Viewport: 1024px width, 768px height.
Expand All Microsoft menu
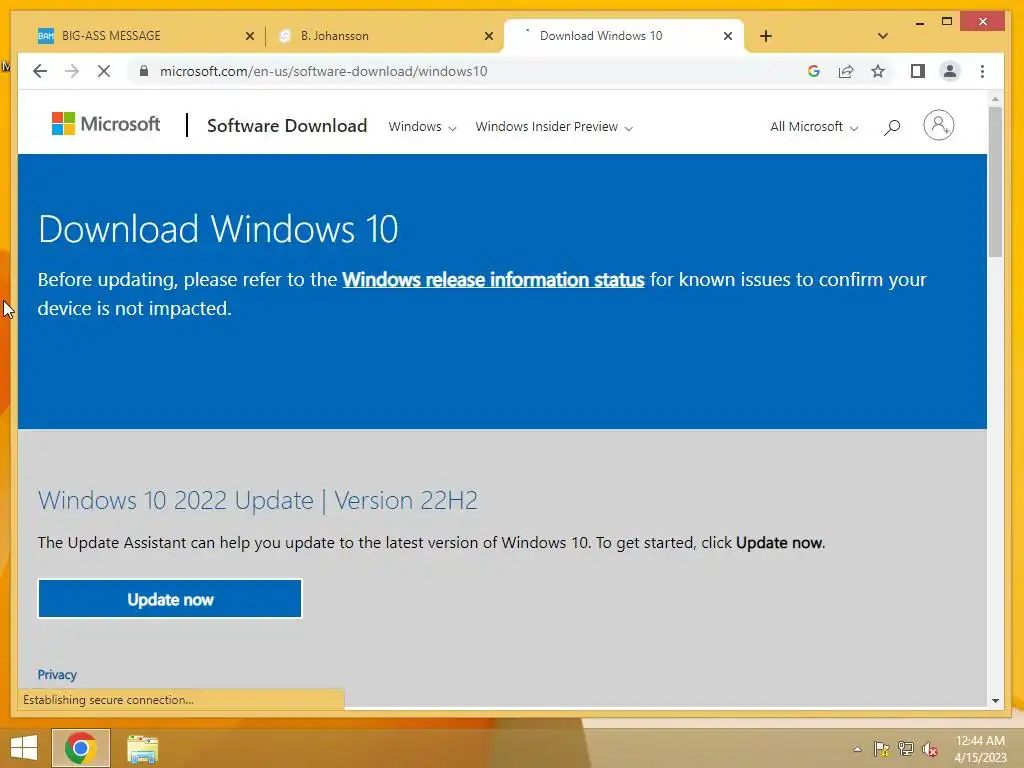coord(814,127)
